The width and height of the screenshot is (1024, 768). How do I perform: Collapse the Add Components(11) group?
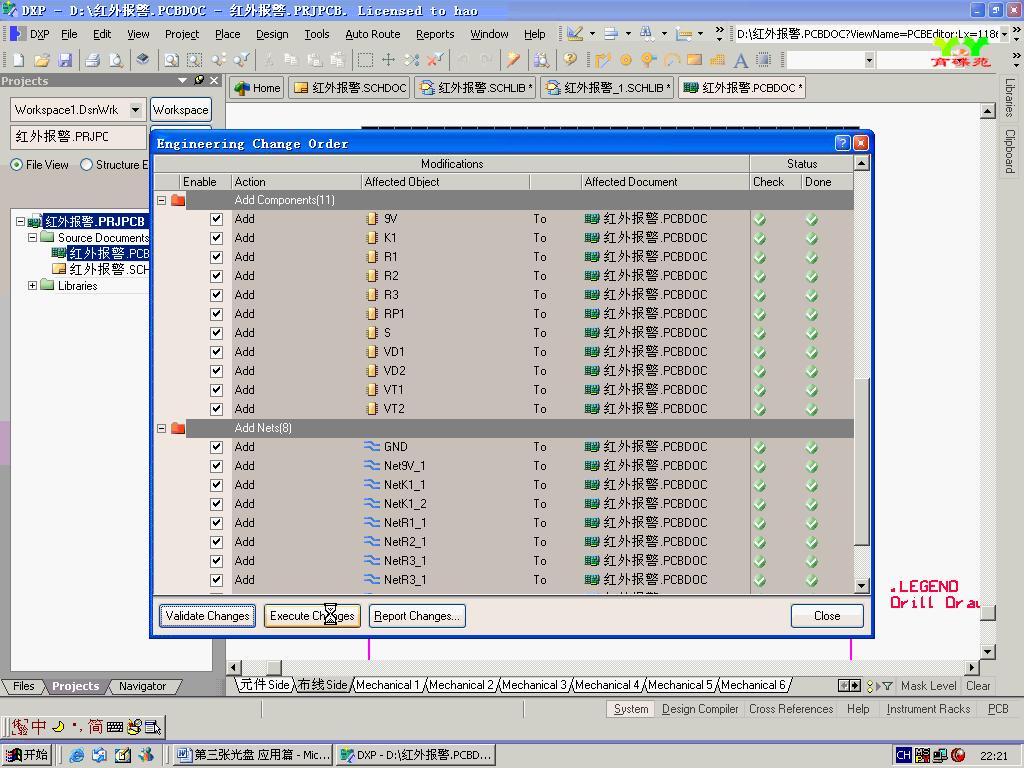pos(161,200)
